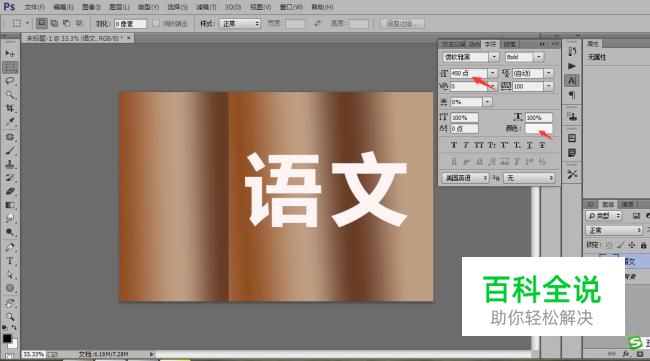Viewport: 650px width, 361px height.
Task: Switch to the Character tab
Action: click(x=490, y=44)
